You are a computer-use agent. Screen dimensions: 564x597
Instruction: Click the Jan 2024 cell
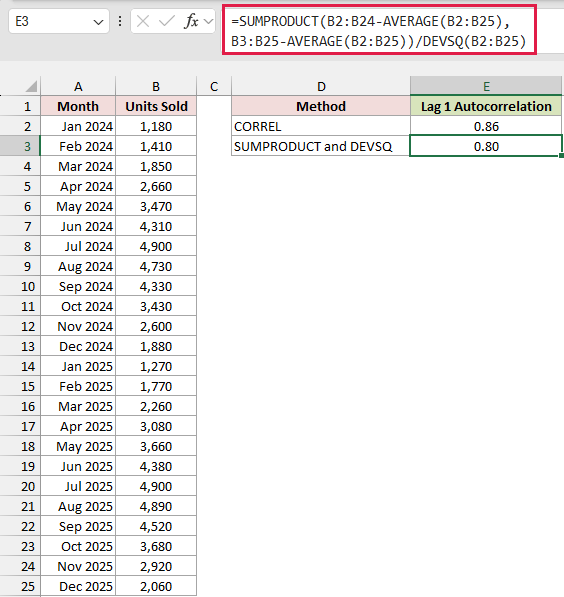tap(78, 126)
